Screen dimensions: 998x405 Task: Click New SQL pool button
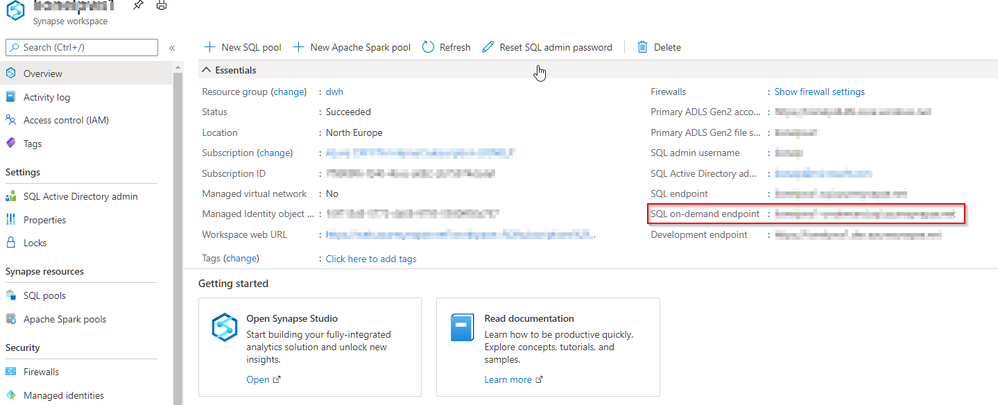click(242, 47)
